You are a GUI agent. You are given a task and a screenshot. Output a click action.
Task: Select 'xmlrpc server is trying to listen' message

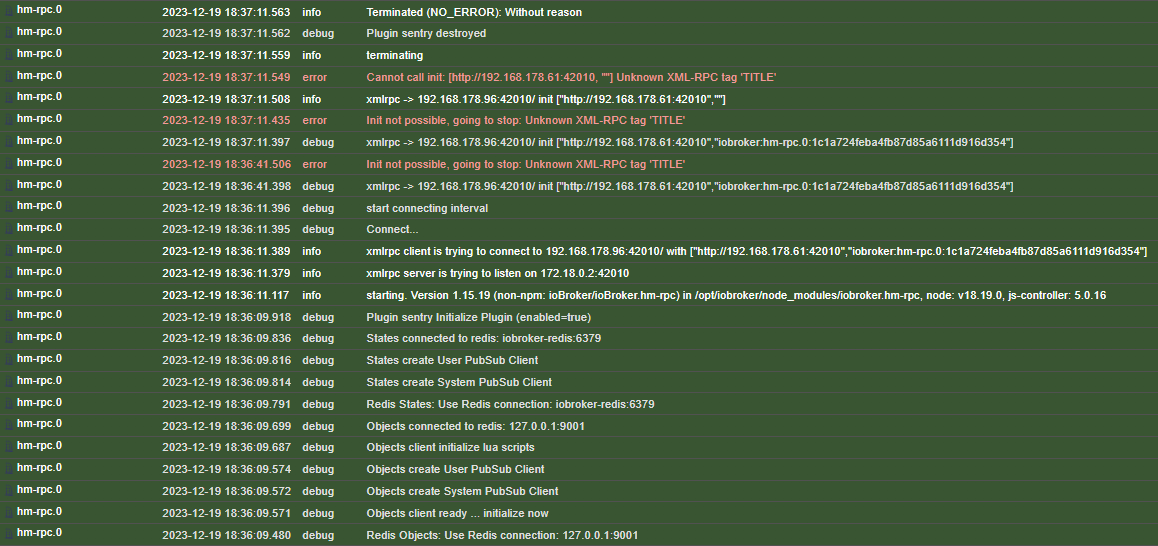point(498,273)
